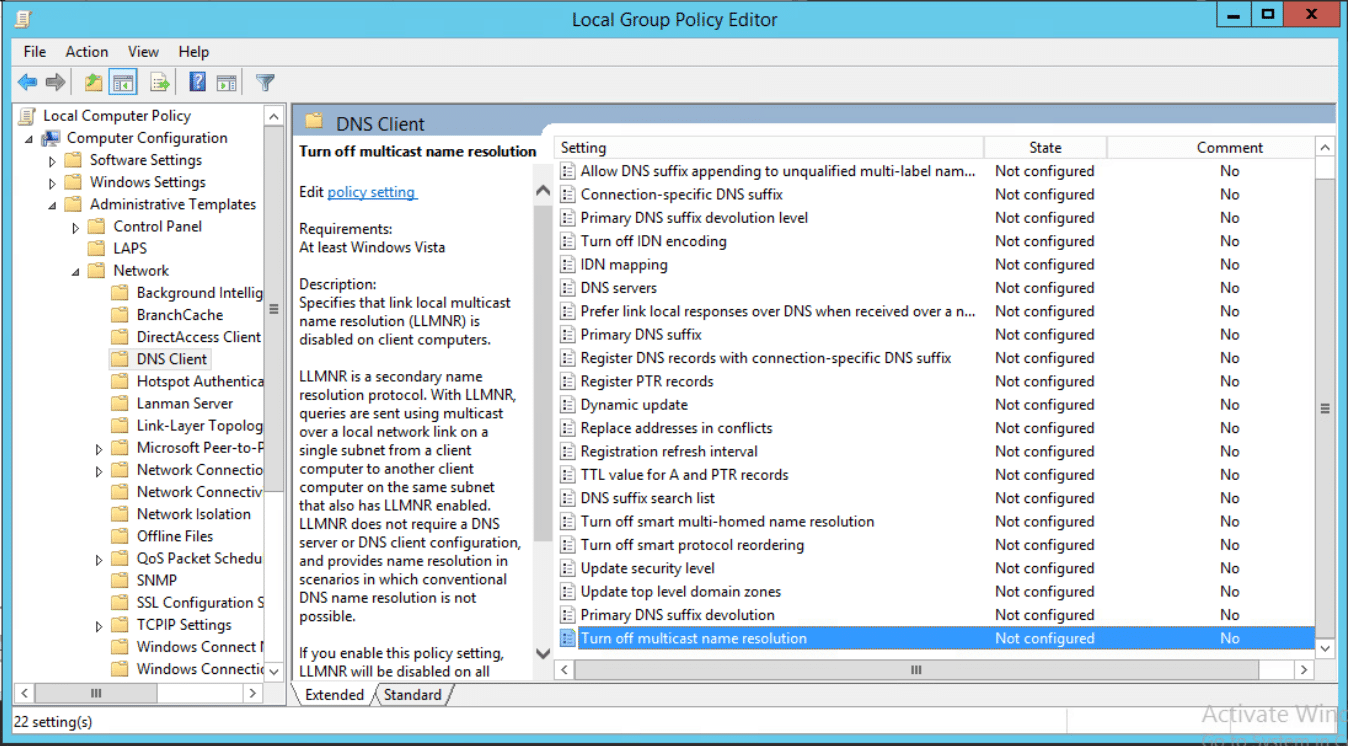Click the policy setting link
This screenshot has height=746, width=1348.
[x=371, y=191]
